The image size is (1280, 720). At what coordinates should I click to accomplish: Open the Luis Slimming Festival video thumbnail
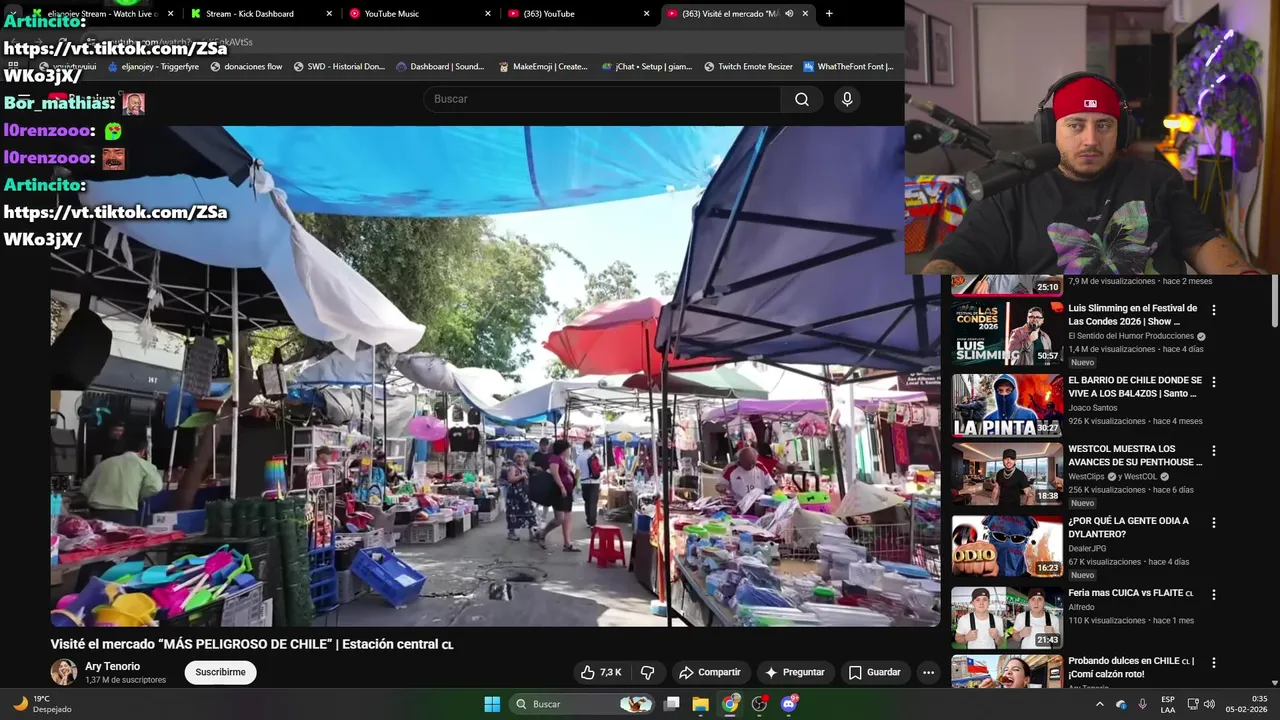[x=1007, y=333]
